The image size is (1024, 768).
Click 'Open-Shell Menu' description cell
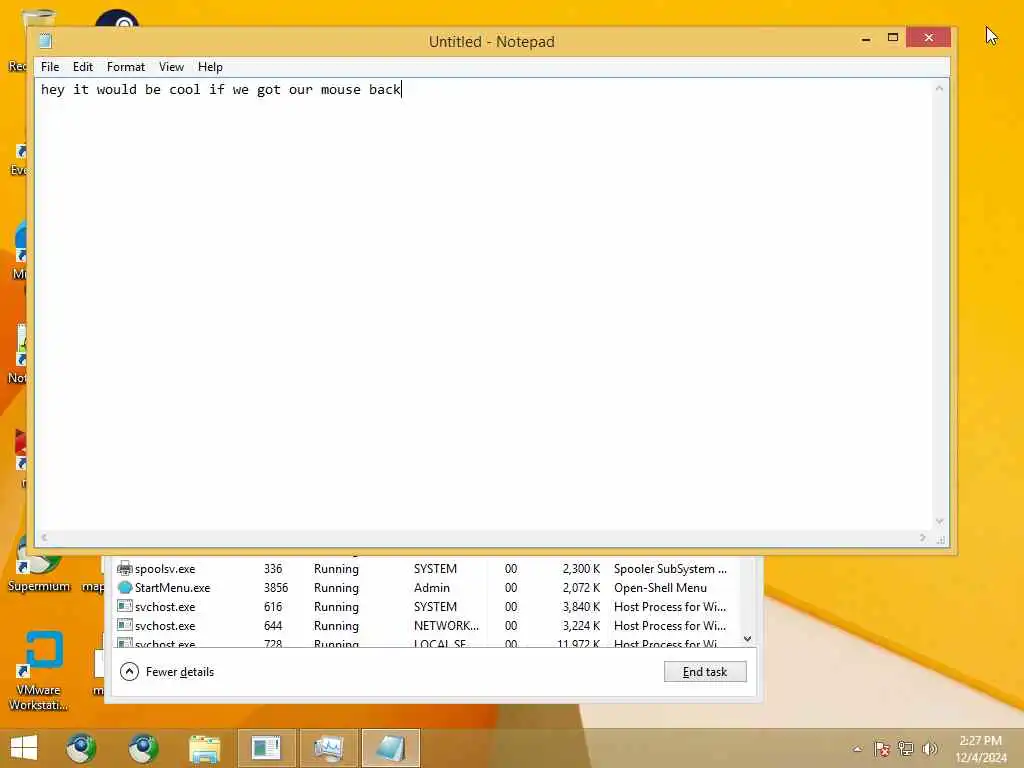[x=660, y=588]
